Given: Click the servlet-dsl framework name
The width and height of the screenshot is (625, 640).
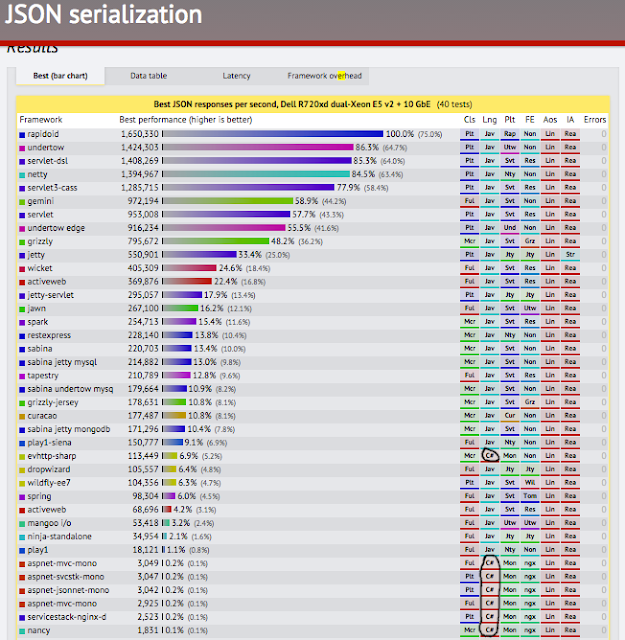Looking at the screenshot, I should coord(48,161).
